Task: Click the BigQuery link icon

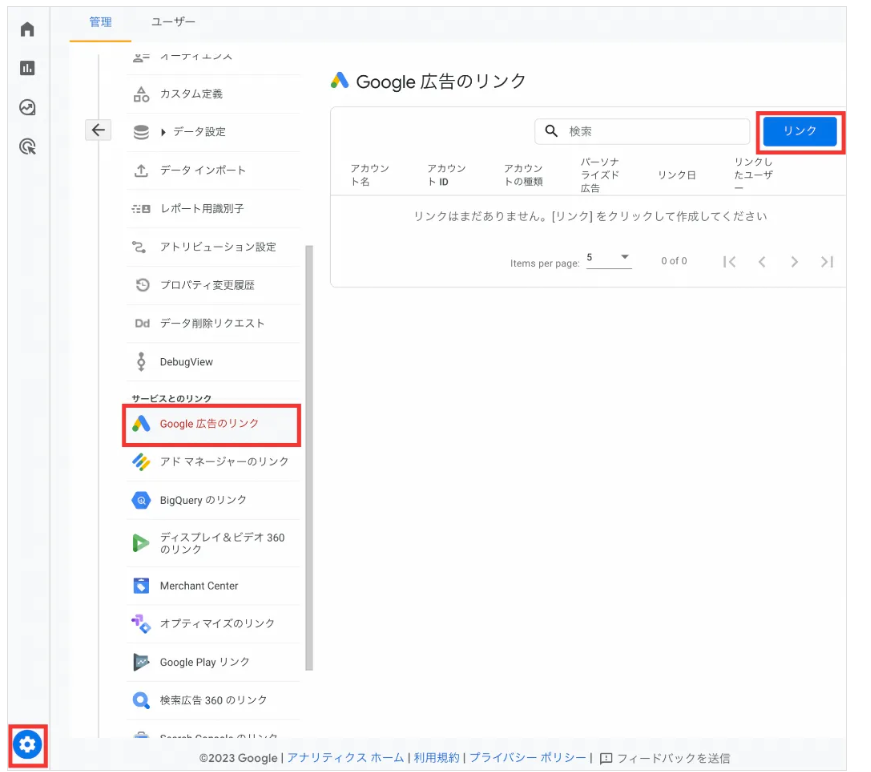Action: click(x=141, y=500)
